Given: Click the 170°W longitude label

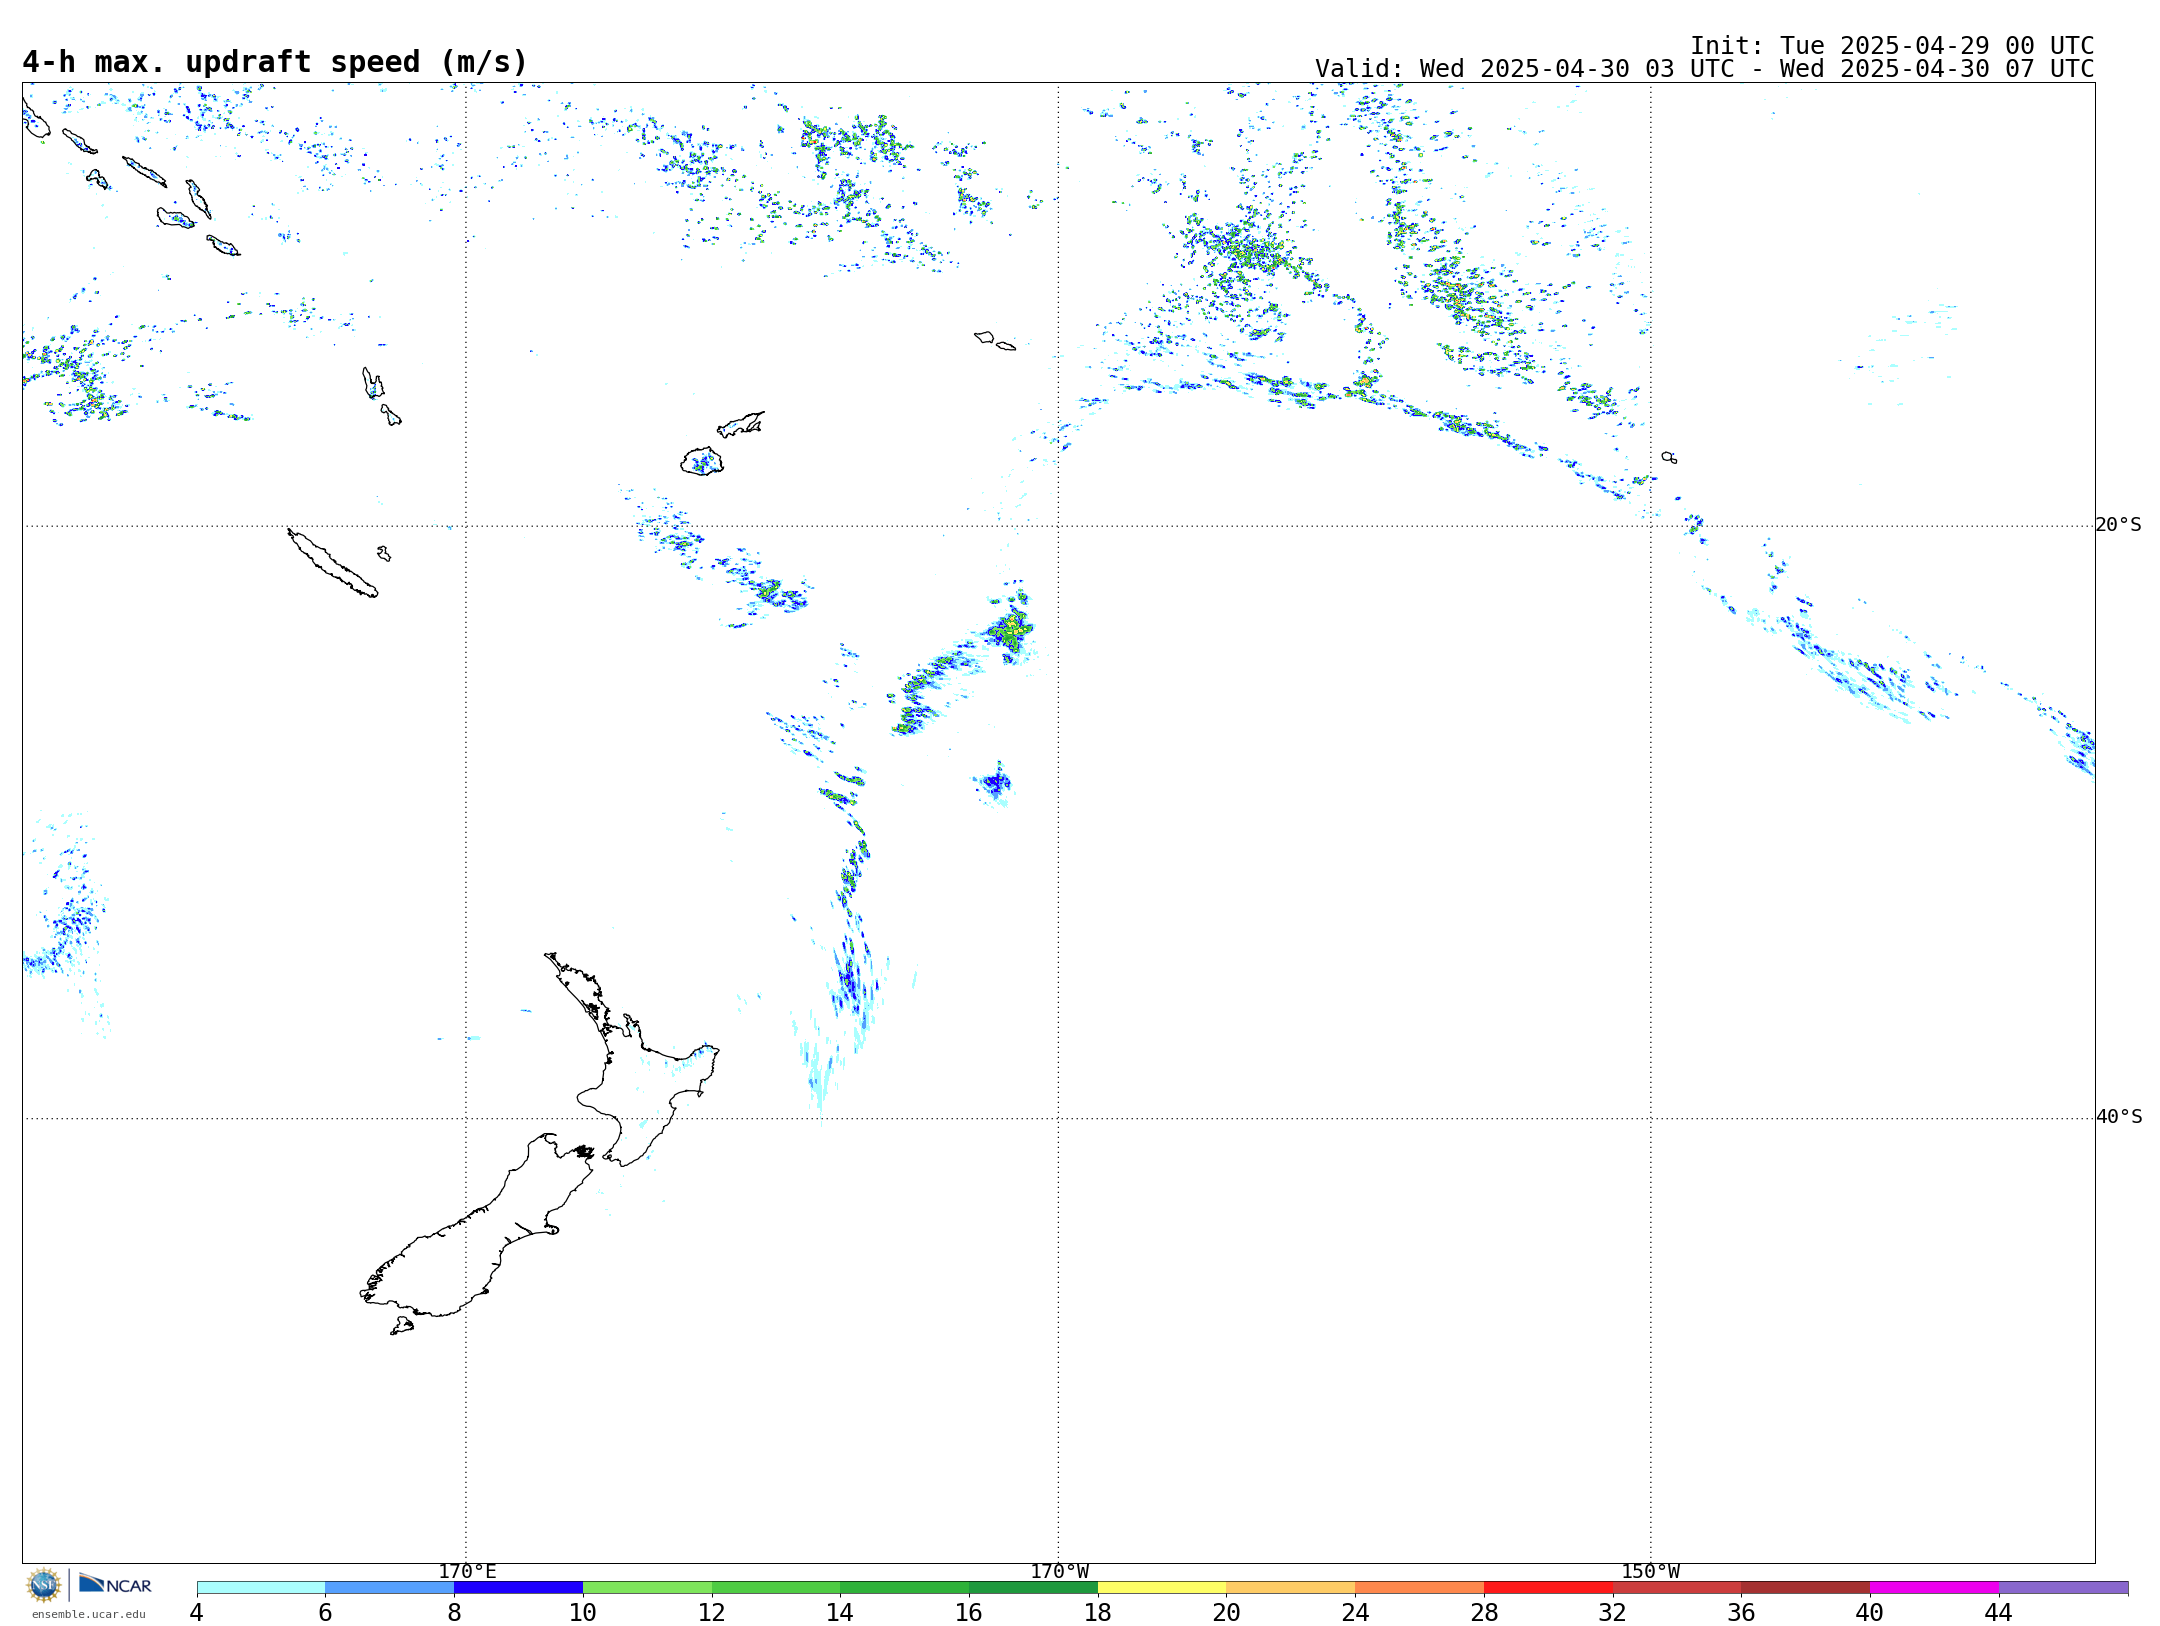Looking at the screenshot, I should [1059, 1571].
